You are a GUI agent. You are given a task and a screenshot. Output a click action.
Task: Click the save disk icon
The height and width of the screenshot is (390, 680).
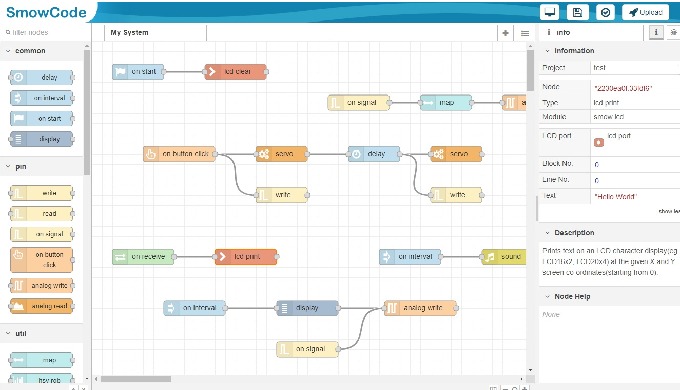(x=577, y=12)
